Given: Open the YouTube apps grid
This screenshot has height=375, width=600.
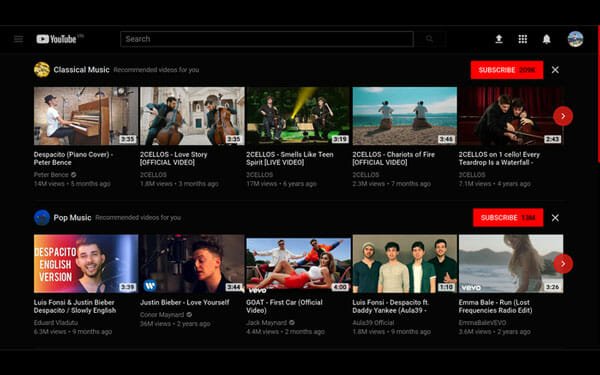Looking at the screenshot, I should point(523,39).
